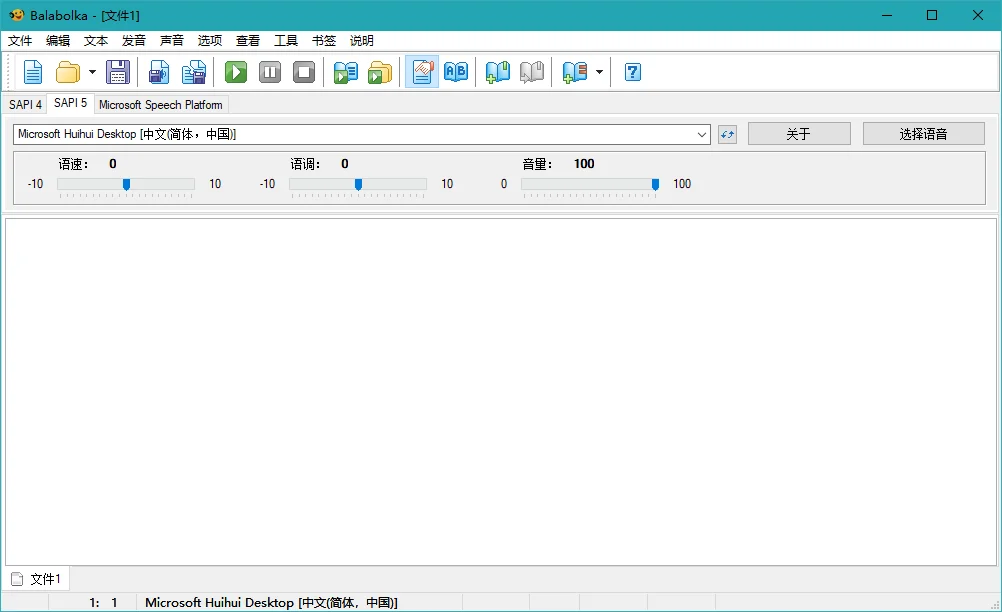1002x612 pixels.
Task: Minimize the Balabolka window
Action: [x=887, y=15]
